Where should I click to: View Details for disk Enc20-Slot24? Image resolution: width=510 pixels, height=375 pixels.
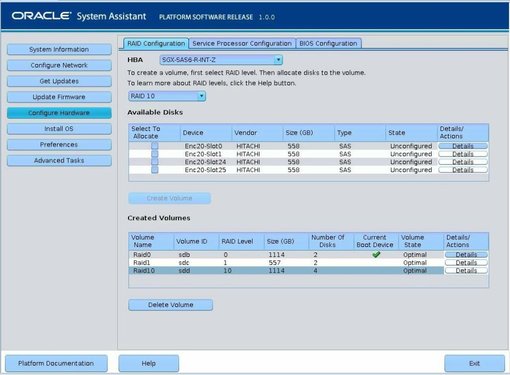(463, 162)
